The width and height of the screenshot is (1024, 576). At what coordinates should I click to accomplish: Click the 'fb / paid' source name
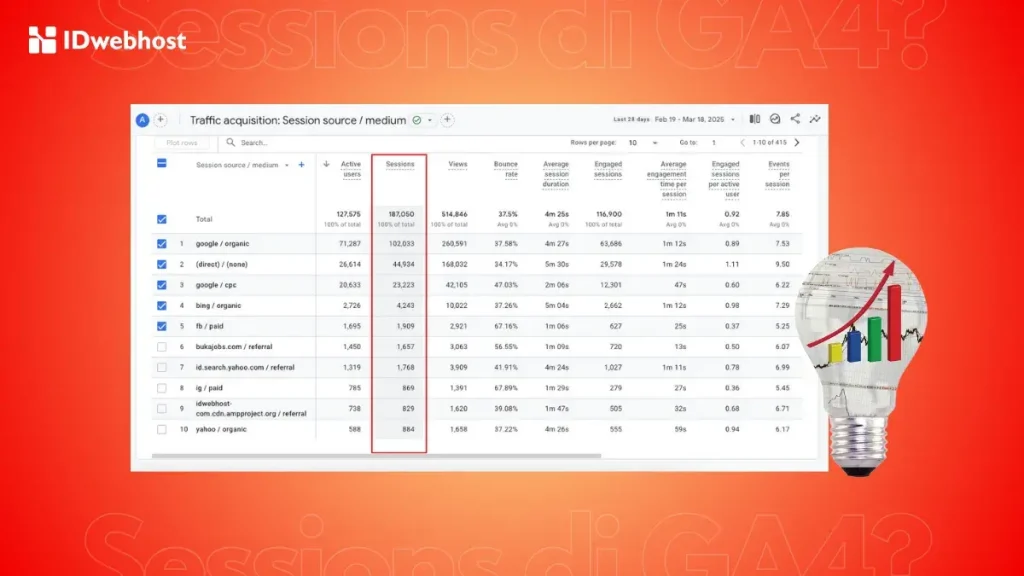pyautogui.click(x=209, y=326)
